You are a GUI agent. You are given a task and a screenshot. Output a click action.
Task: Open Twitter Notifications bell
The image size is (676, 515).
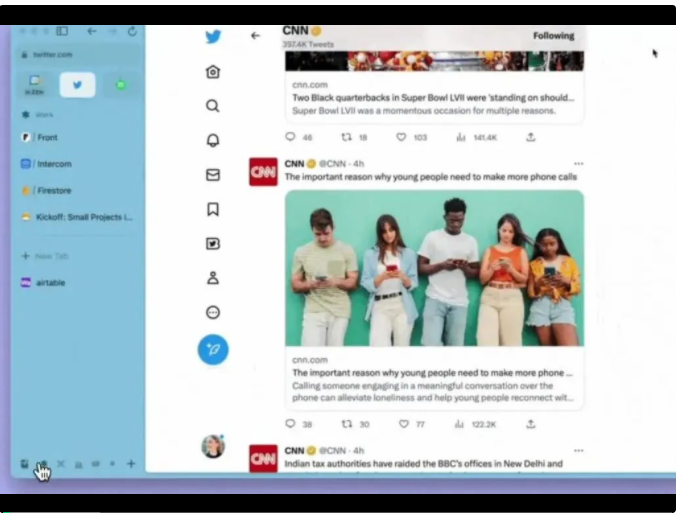[x=213, y=140]
